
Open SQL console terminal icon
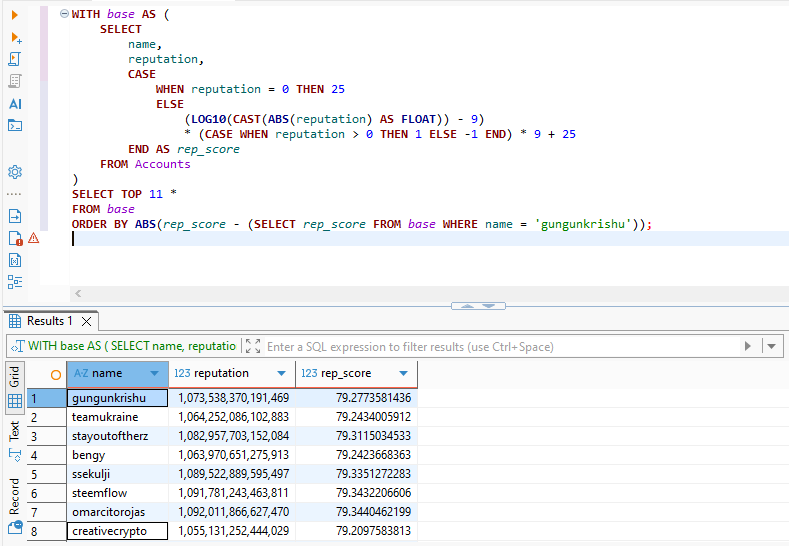click(15, 125)
